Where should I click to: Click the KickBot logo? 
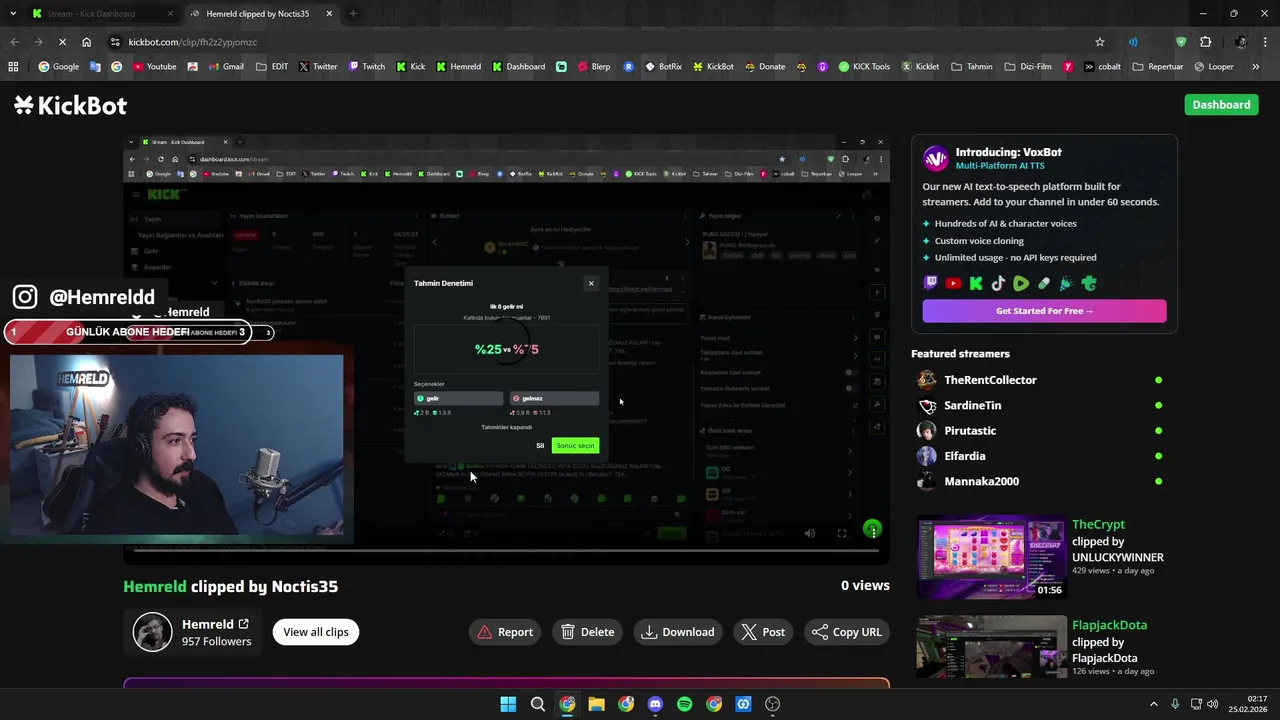(70, 105)
